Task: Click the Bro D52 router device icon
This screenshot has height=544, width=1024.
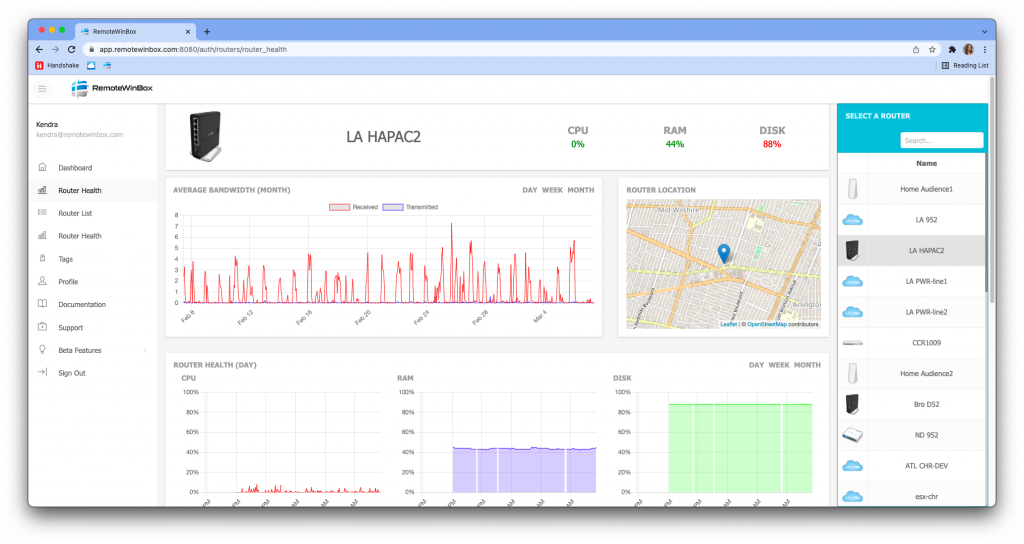Action: coord(853,404)
